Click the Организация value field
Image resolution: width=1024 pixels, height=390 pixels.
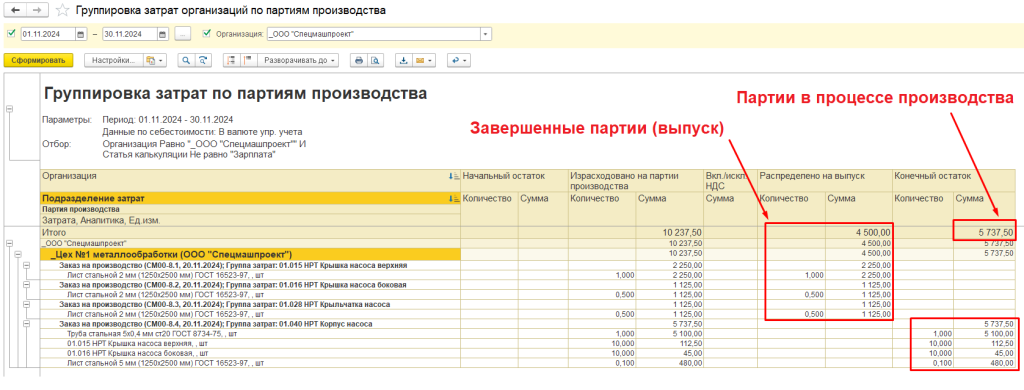tap(374, 34)
